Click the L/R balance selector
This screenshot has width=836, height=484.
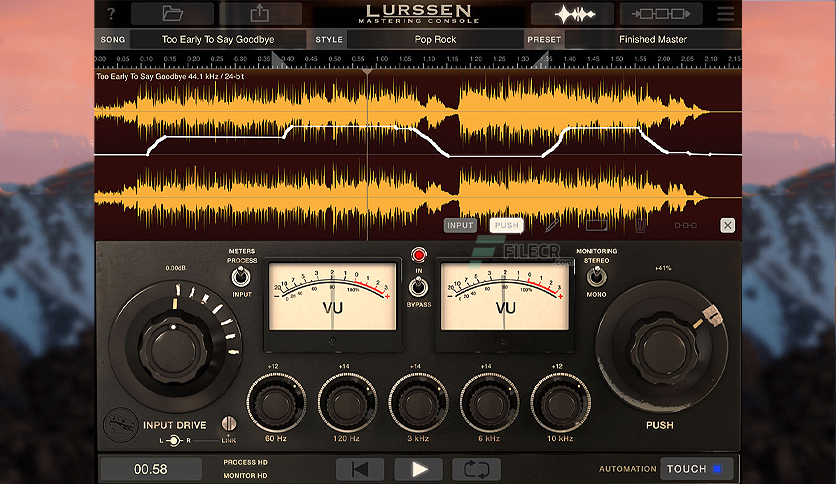(174, 440)
